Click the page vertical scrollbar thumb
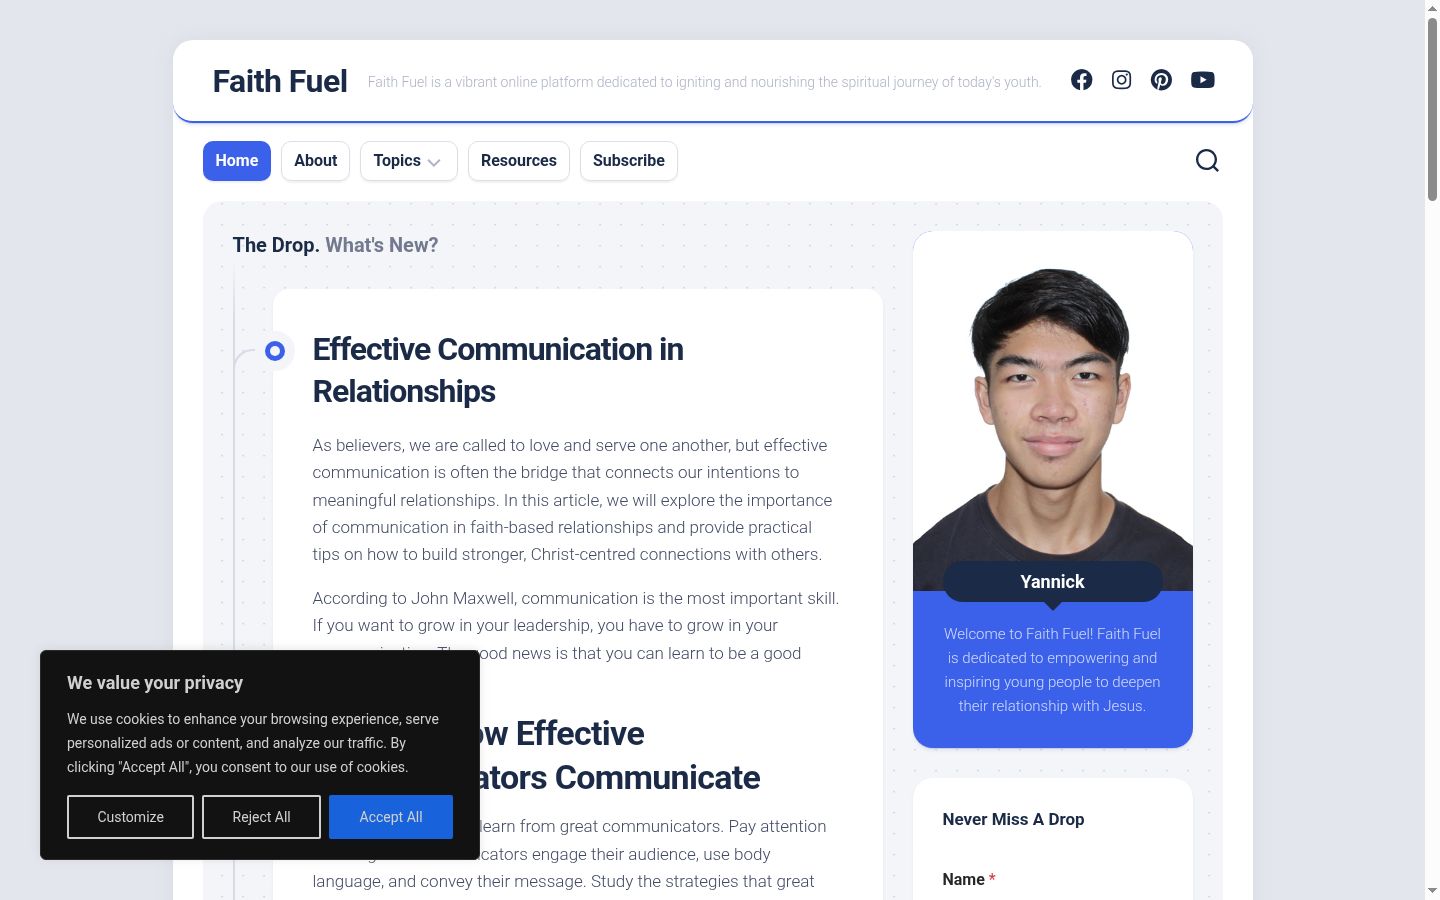The width and height of the screenshot is (1440, 900). (x=1432, y=108)
